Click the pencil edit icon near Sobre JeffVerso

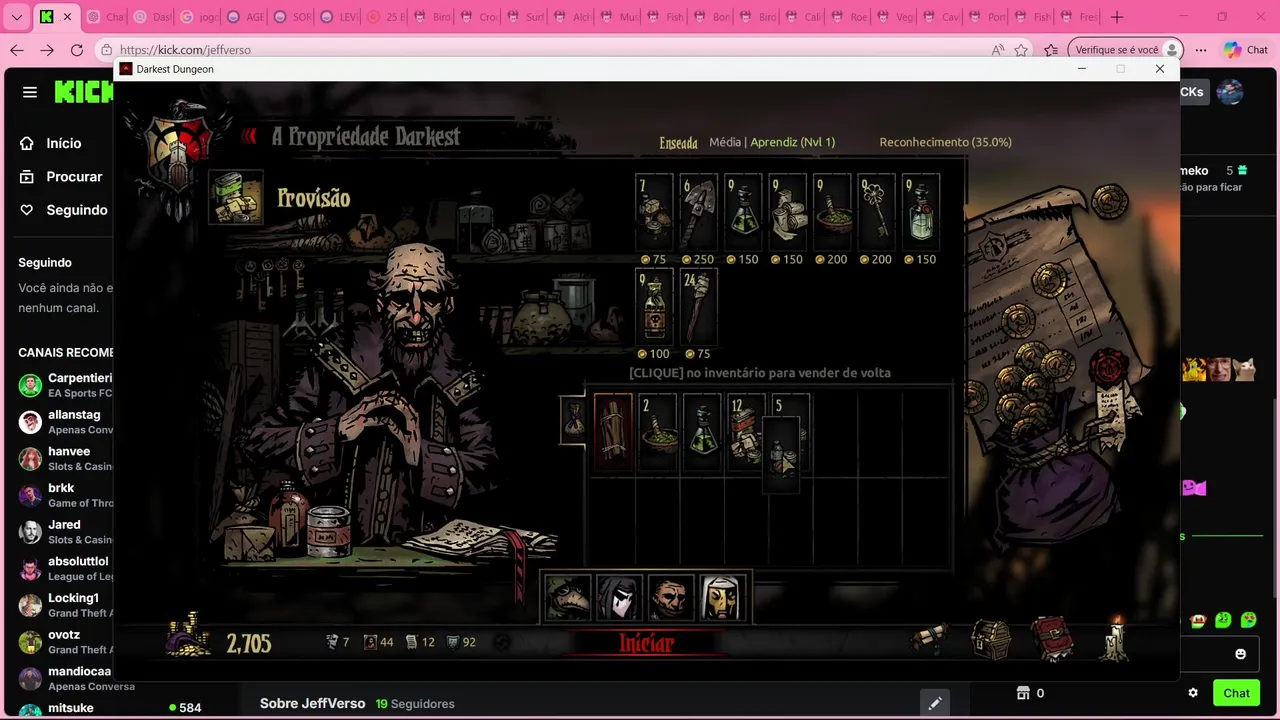(x=934, y=703)
